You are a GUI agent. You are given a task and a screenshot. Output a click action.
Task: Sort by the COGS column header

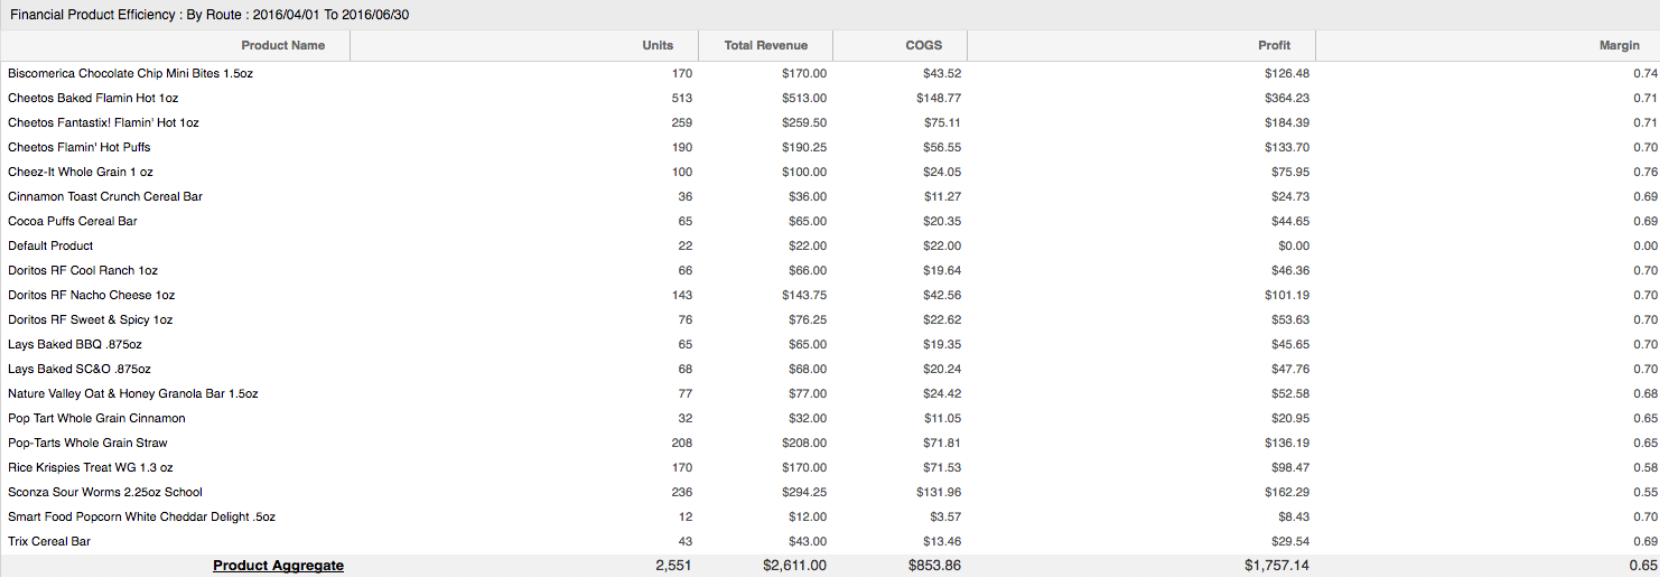click(x=923, y=45)
